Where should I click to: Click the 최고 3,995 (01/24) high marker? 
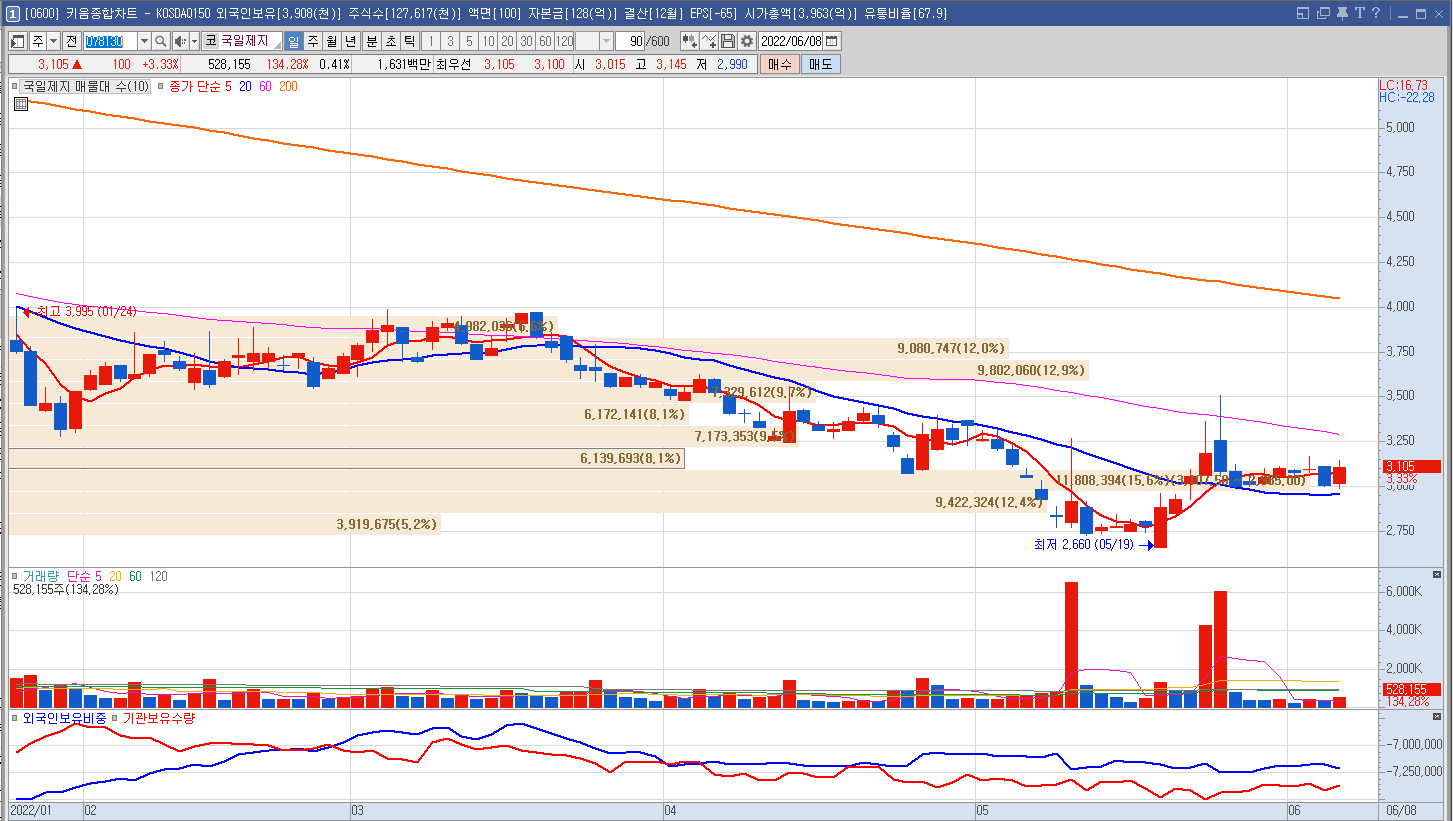coord(78,312)
